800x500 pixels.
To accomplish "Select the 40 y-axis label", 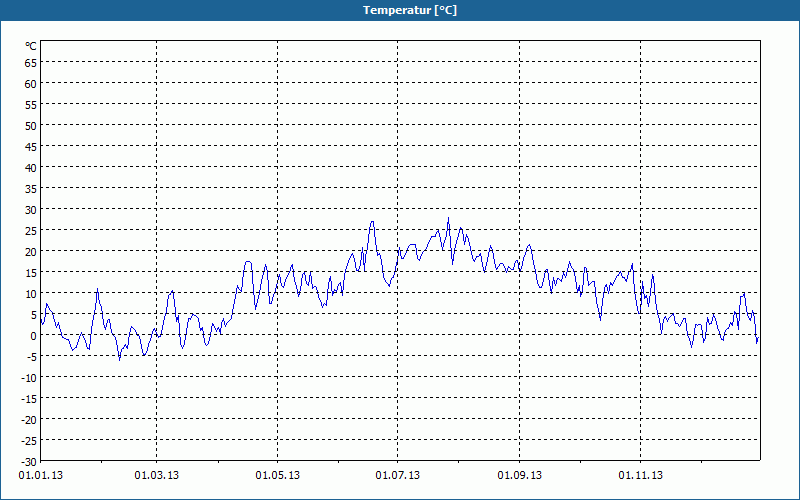I will tap(31, 168).
